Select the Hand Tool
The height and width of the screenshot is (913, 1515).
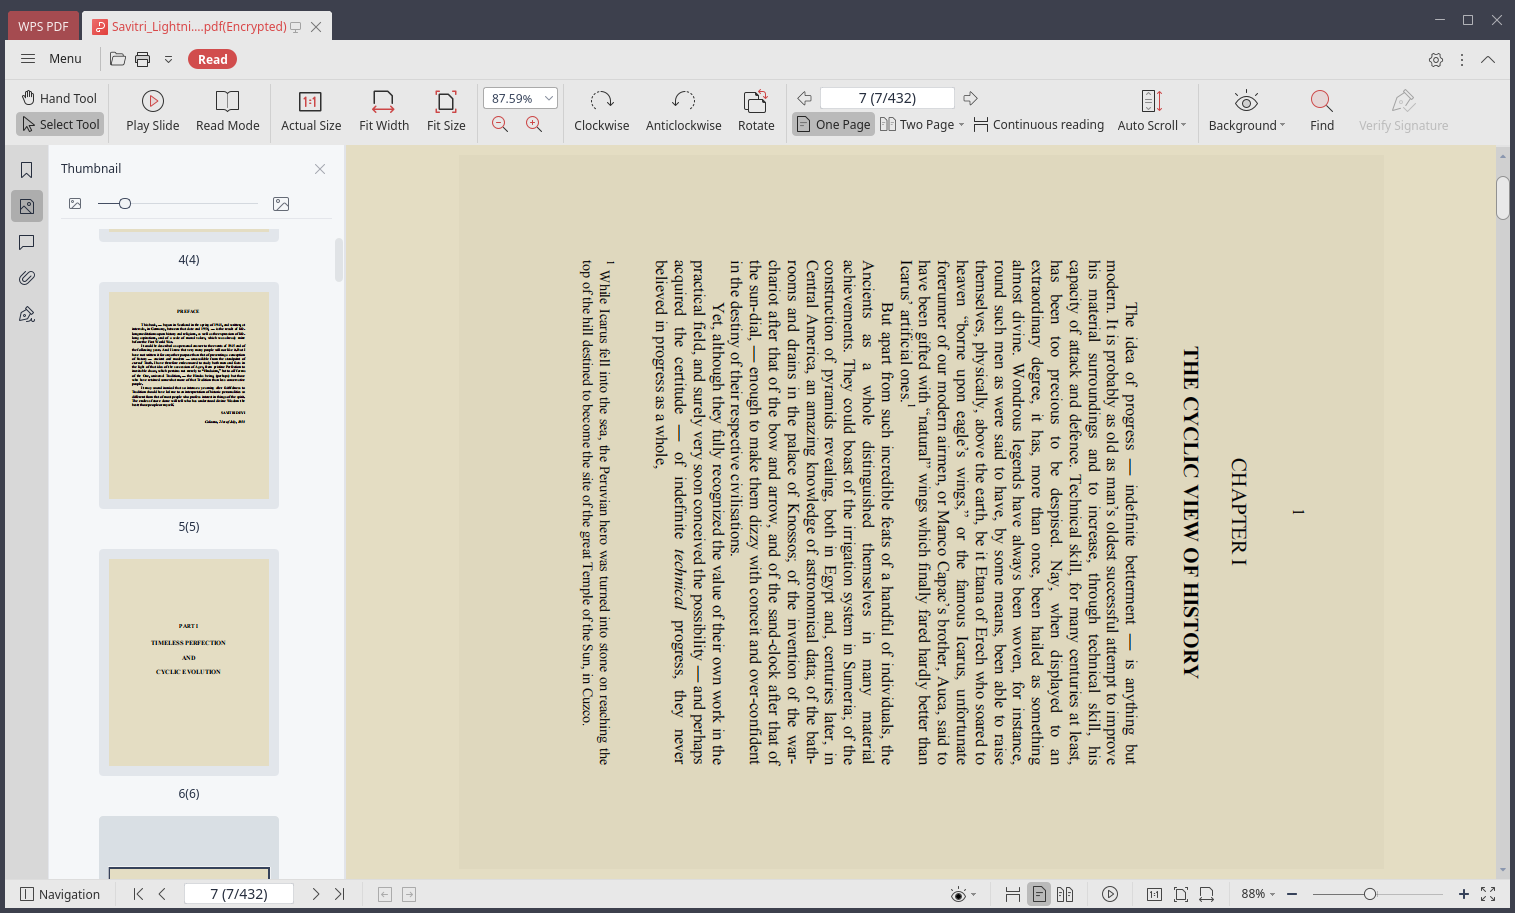[59, 98]
